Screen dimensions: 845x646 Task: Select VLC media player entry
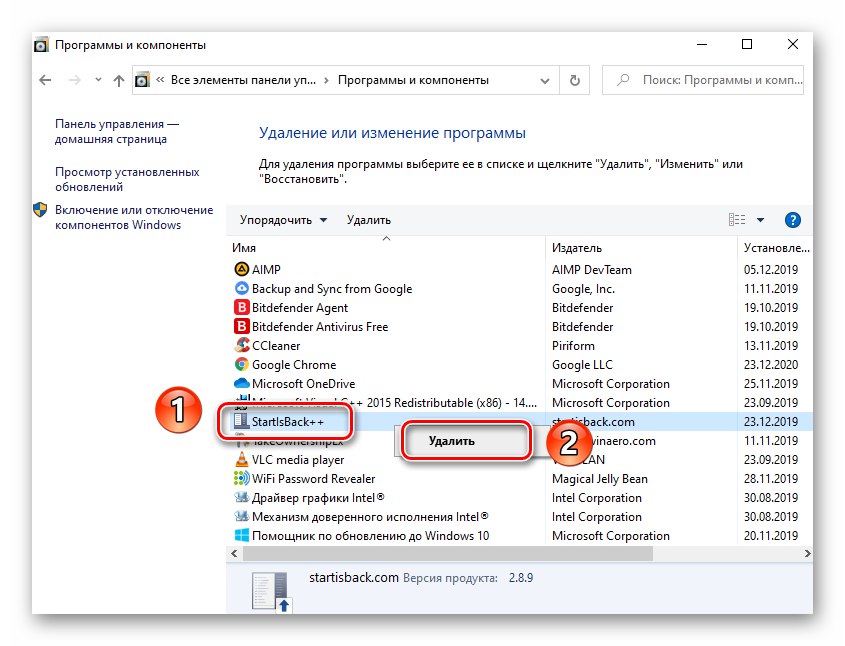297,460
